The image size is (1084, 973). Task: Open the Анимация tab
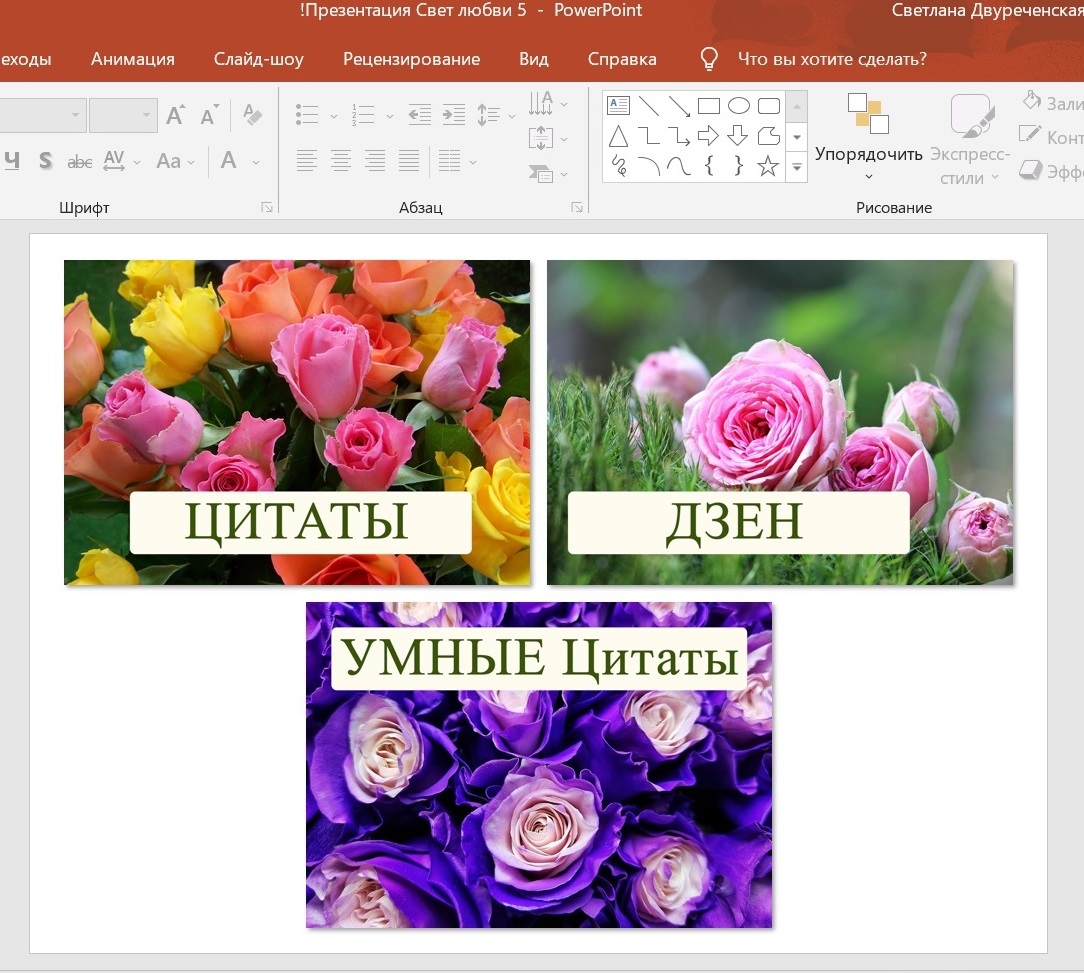tap(133, 59)
